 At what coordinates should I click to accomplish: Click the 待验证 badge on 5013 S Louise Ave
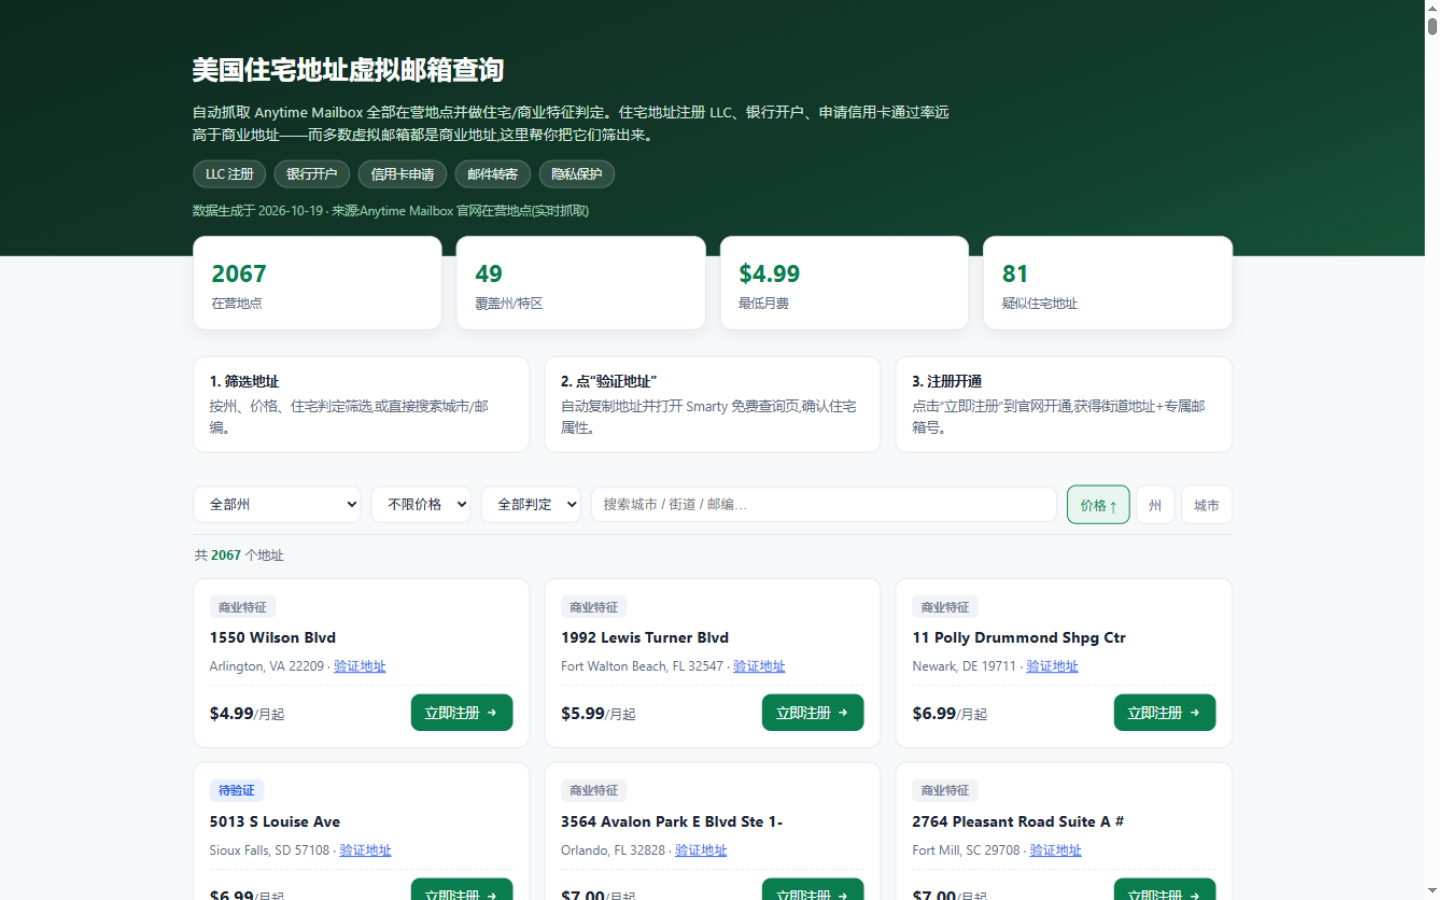(237, 791)
